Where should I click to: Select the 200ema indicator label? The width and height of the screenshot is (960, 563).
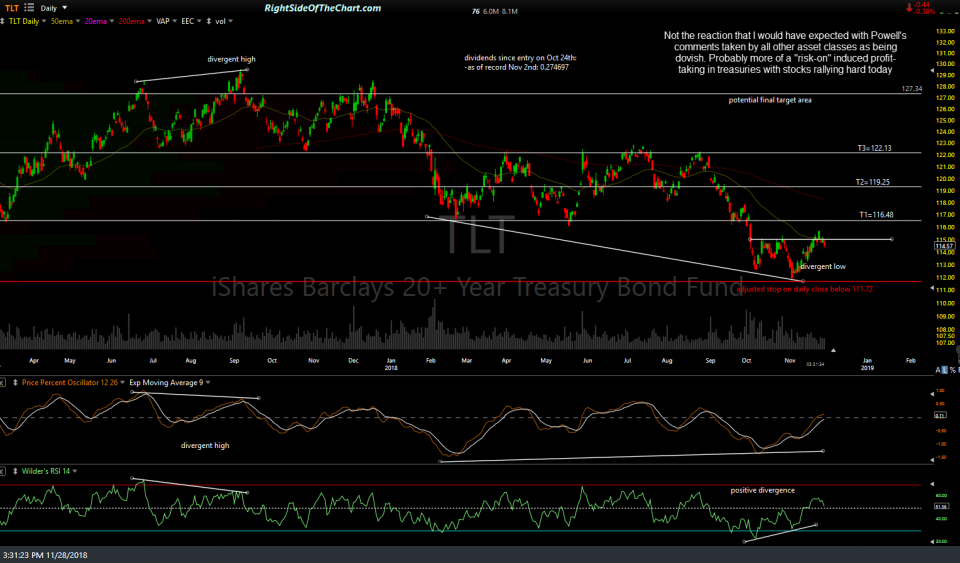click(x=132, y=21)
